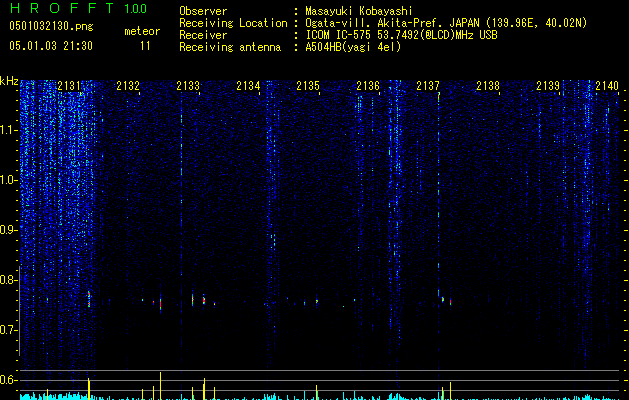Click the 2131 time marker
This screenshot has width=629, height=400.
(x=69, y=86)
